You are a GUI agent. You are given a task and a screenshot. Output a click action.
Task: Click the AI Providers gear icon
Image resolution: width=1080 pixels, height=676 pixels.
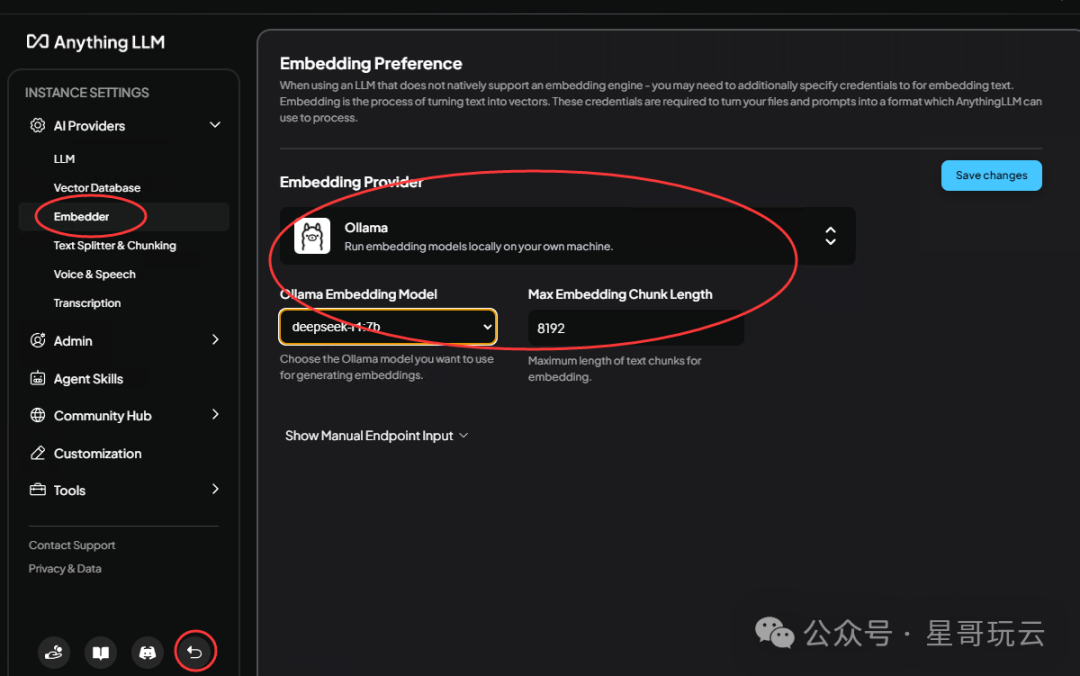pos(37,125)
